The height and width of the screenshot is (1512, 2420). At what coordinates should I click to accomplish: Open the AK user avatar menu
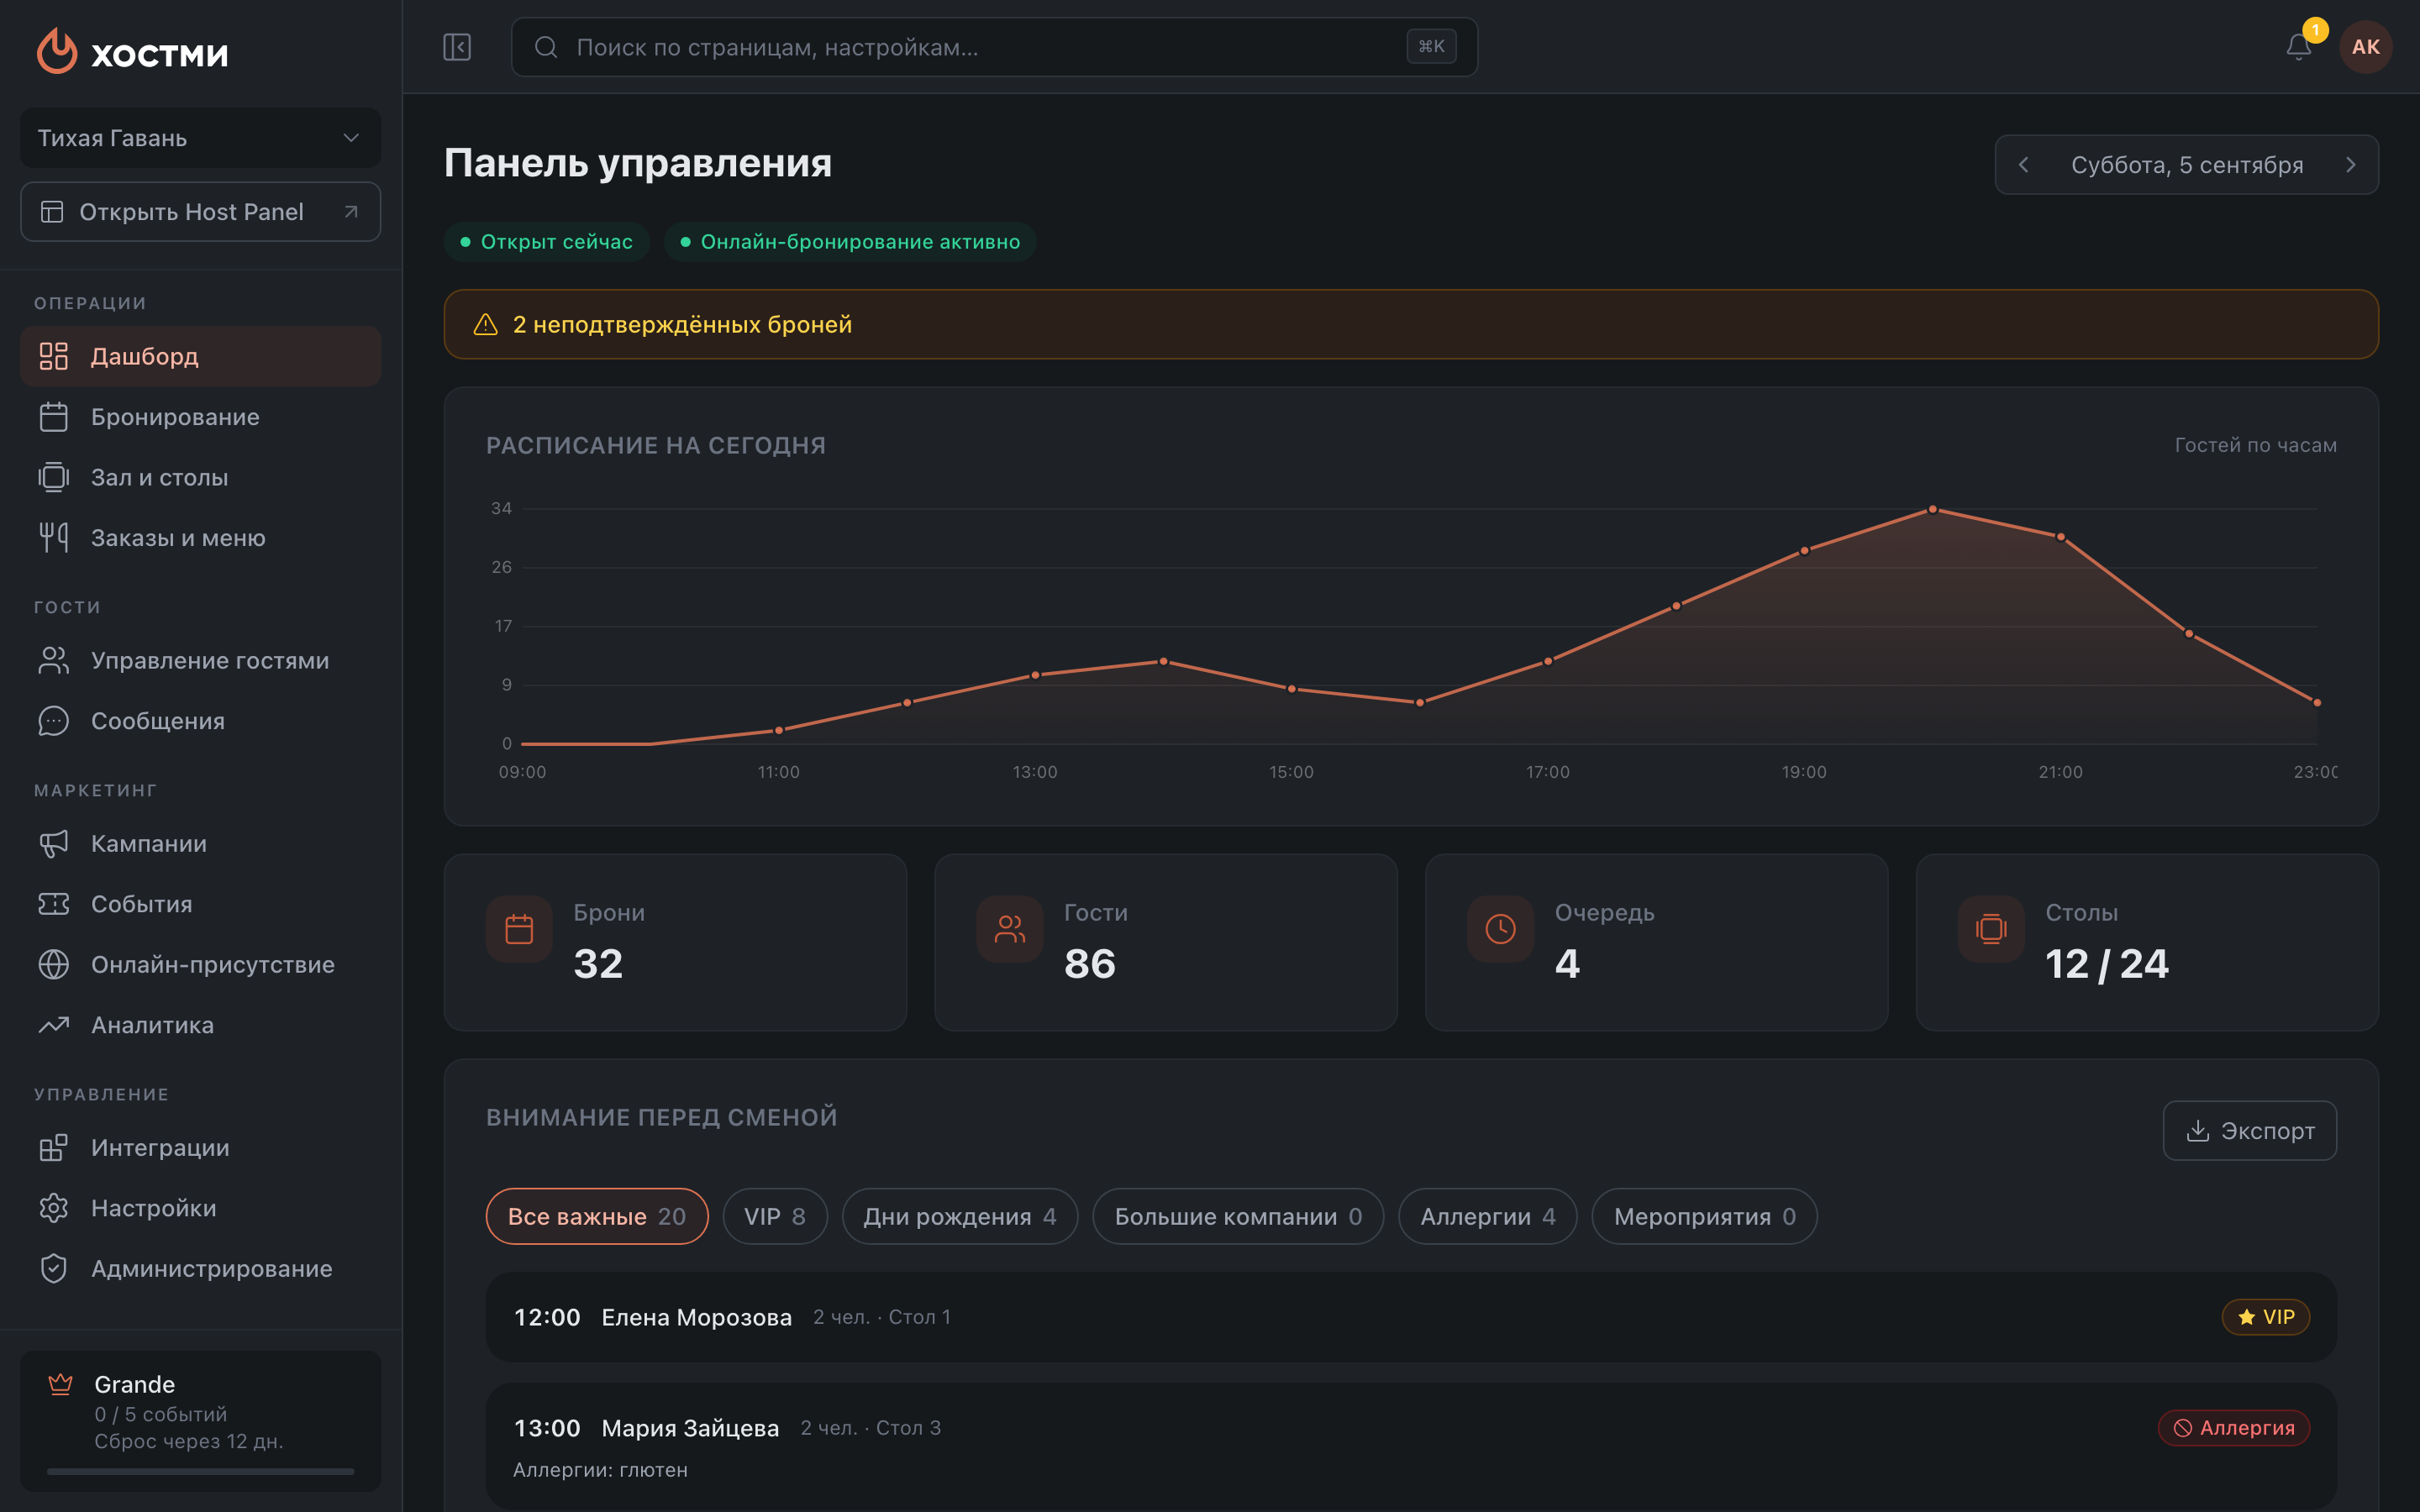point(2365,47)
